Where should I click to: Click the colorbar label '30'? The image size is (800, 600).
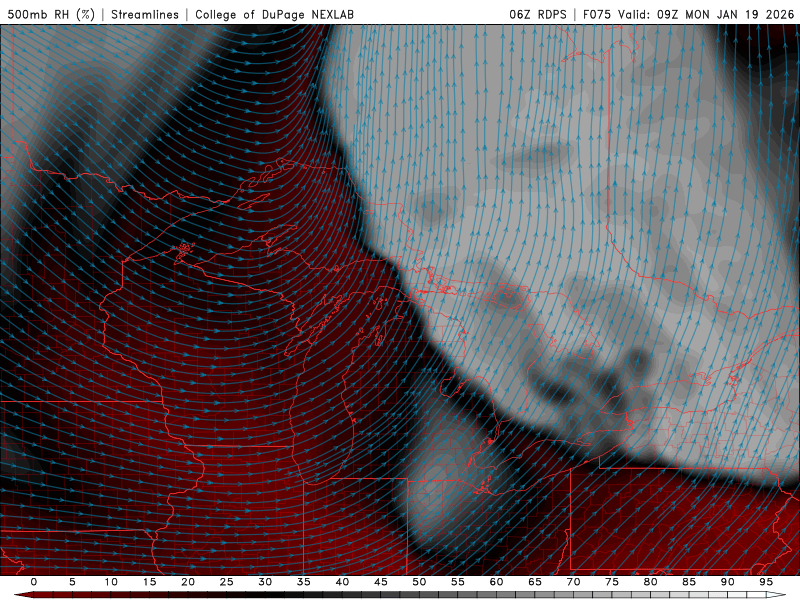265,582
